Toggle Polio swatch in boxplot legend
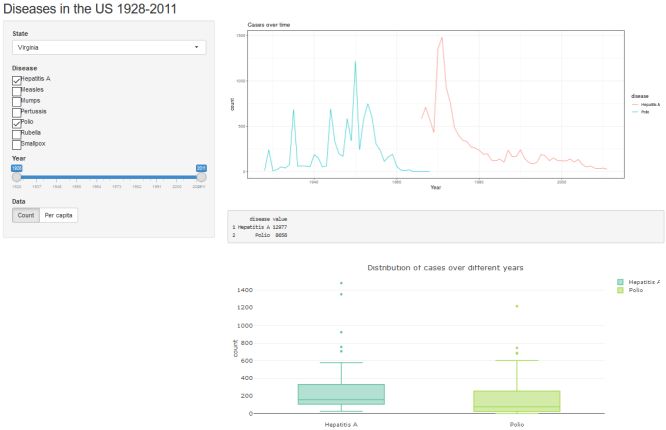The image size is (666, 430). (620, 290)
